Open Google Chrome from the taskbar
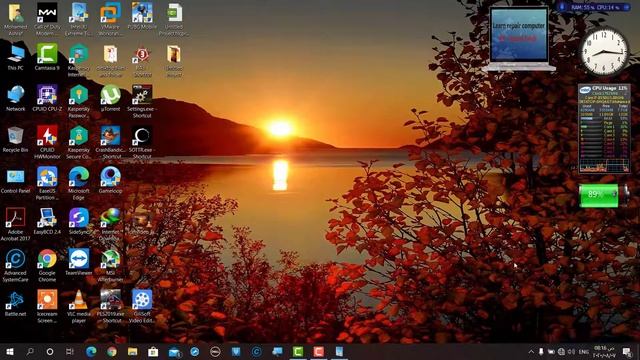This screenshot has height=360, width=640. [x=111, y=351]
